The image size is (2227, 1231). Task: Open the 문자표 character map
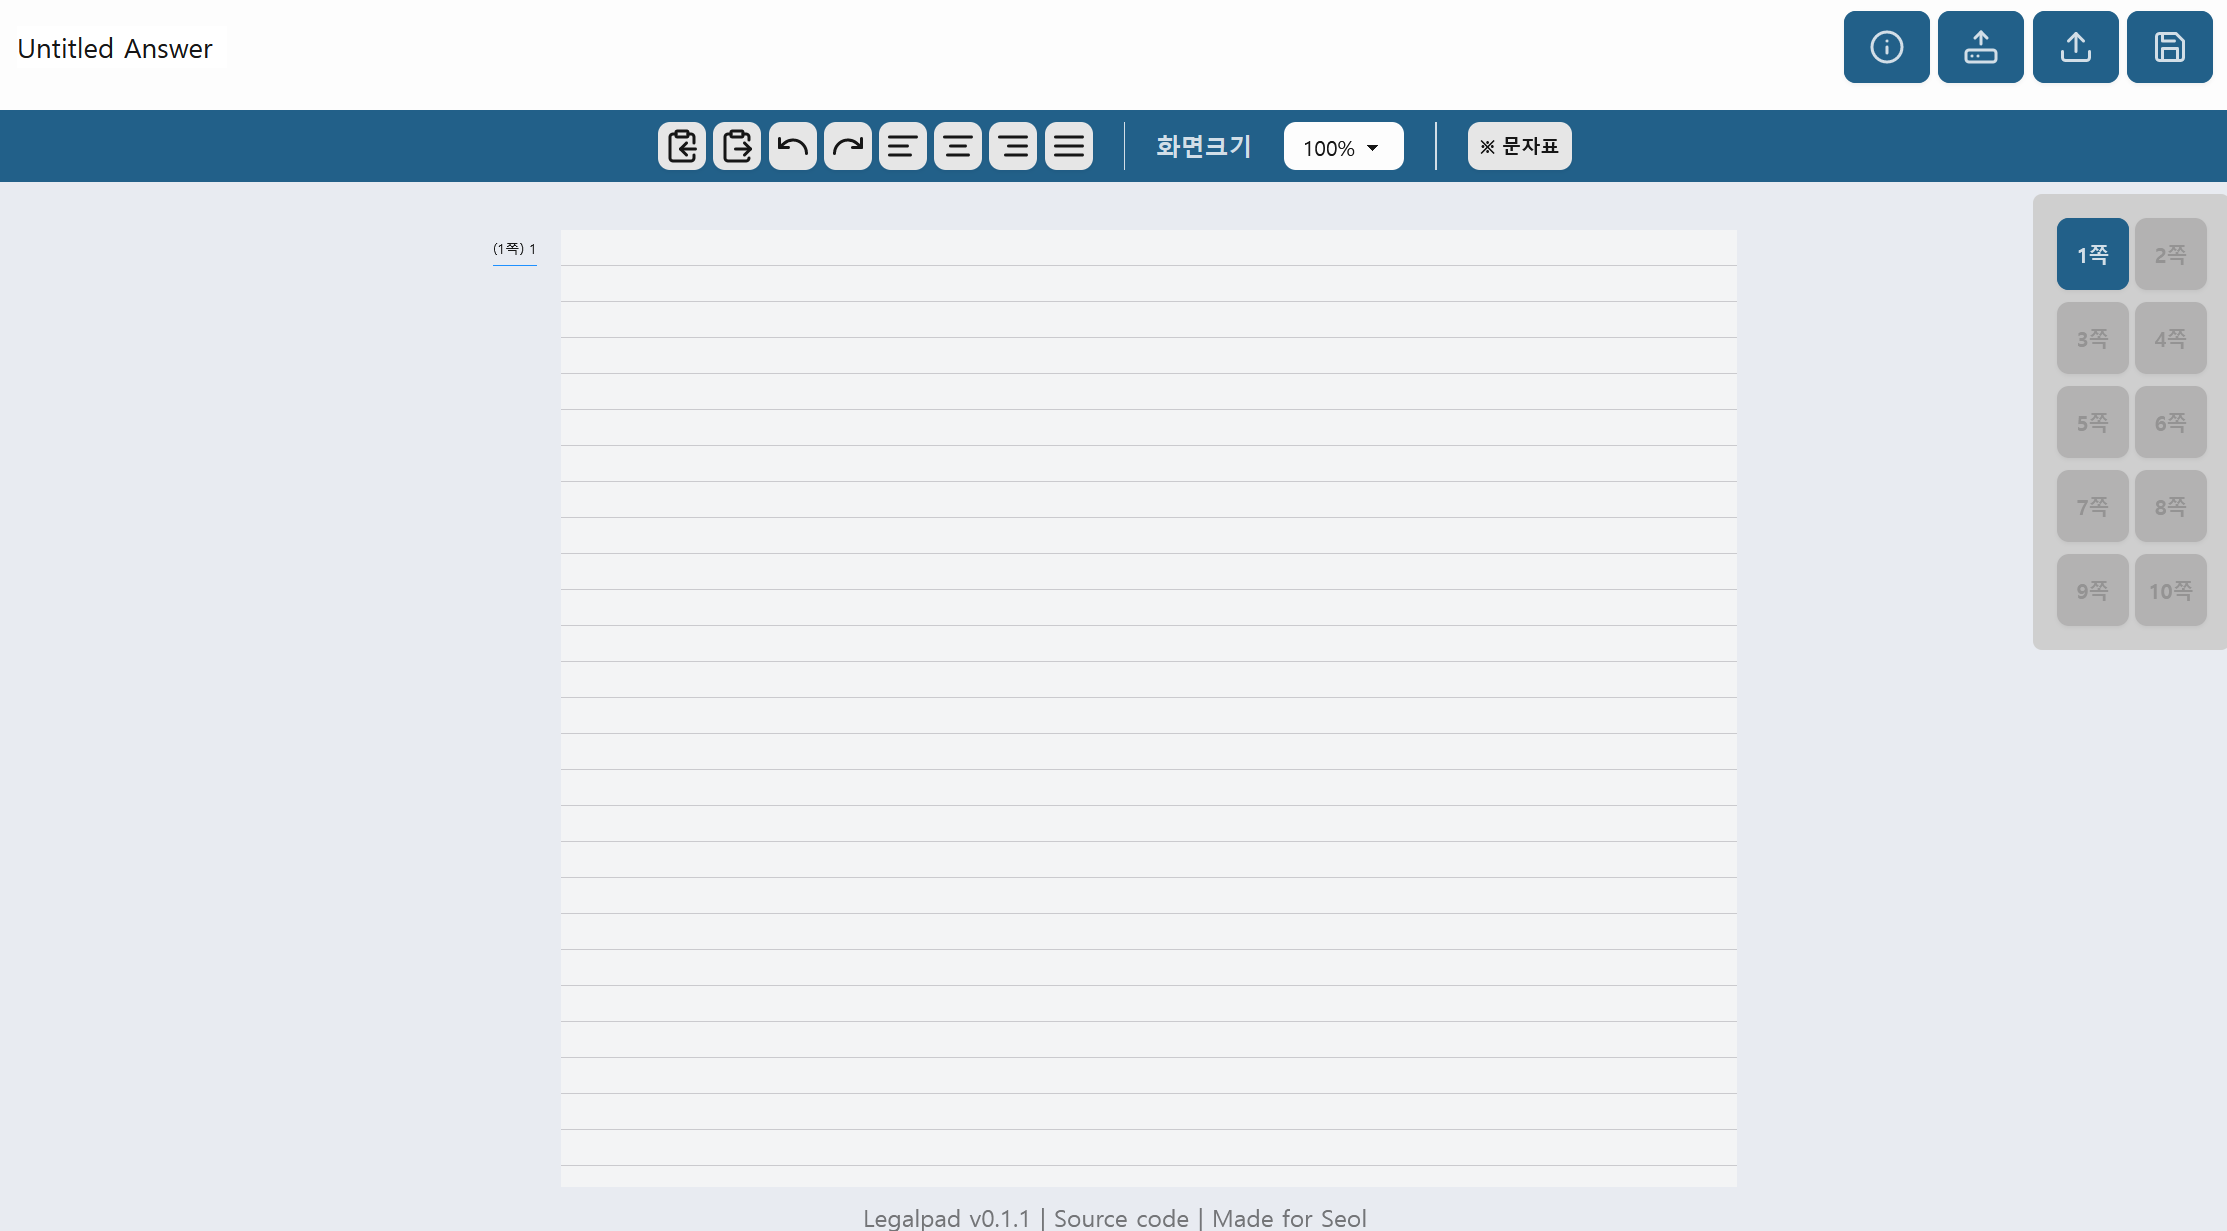point(1519,146)
